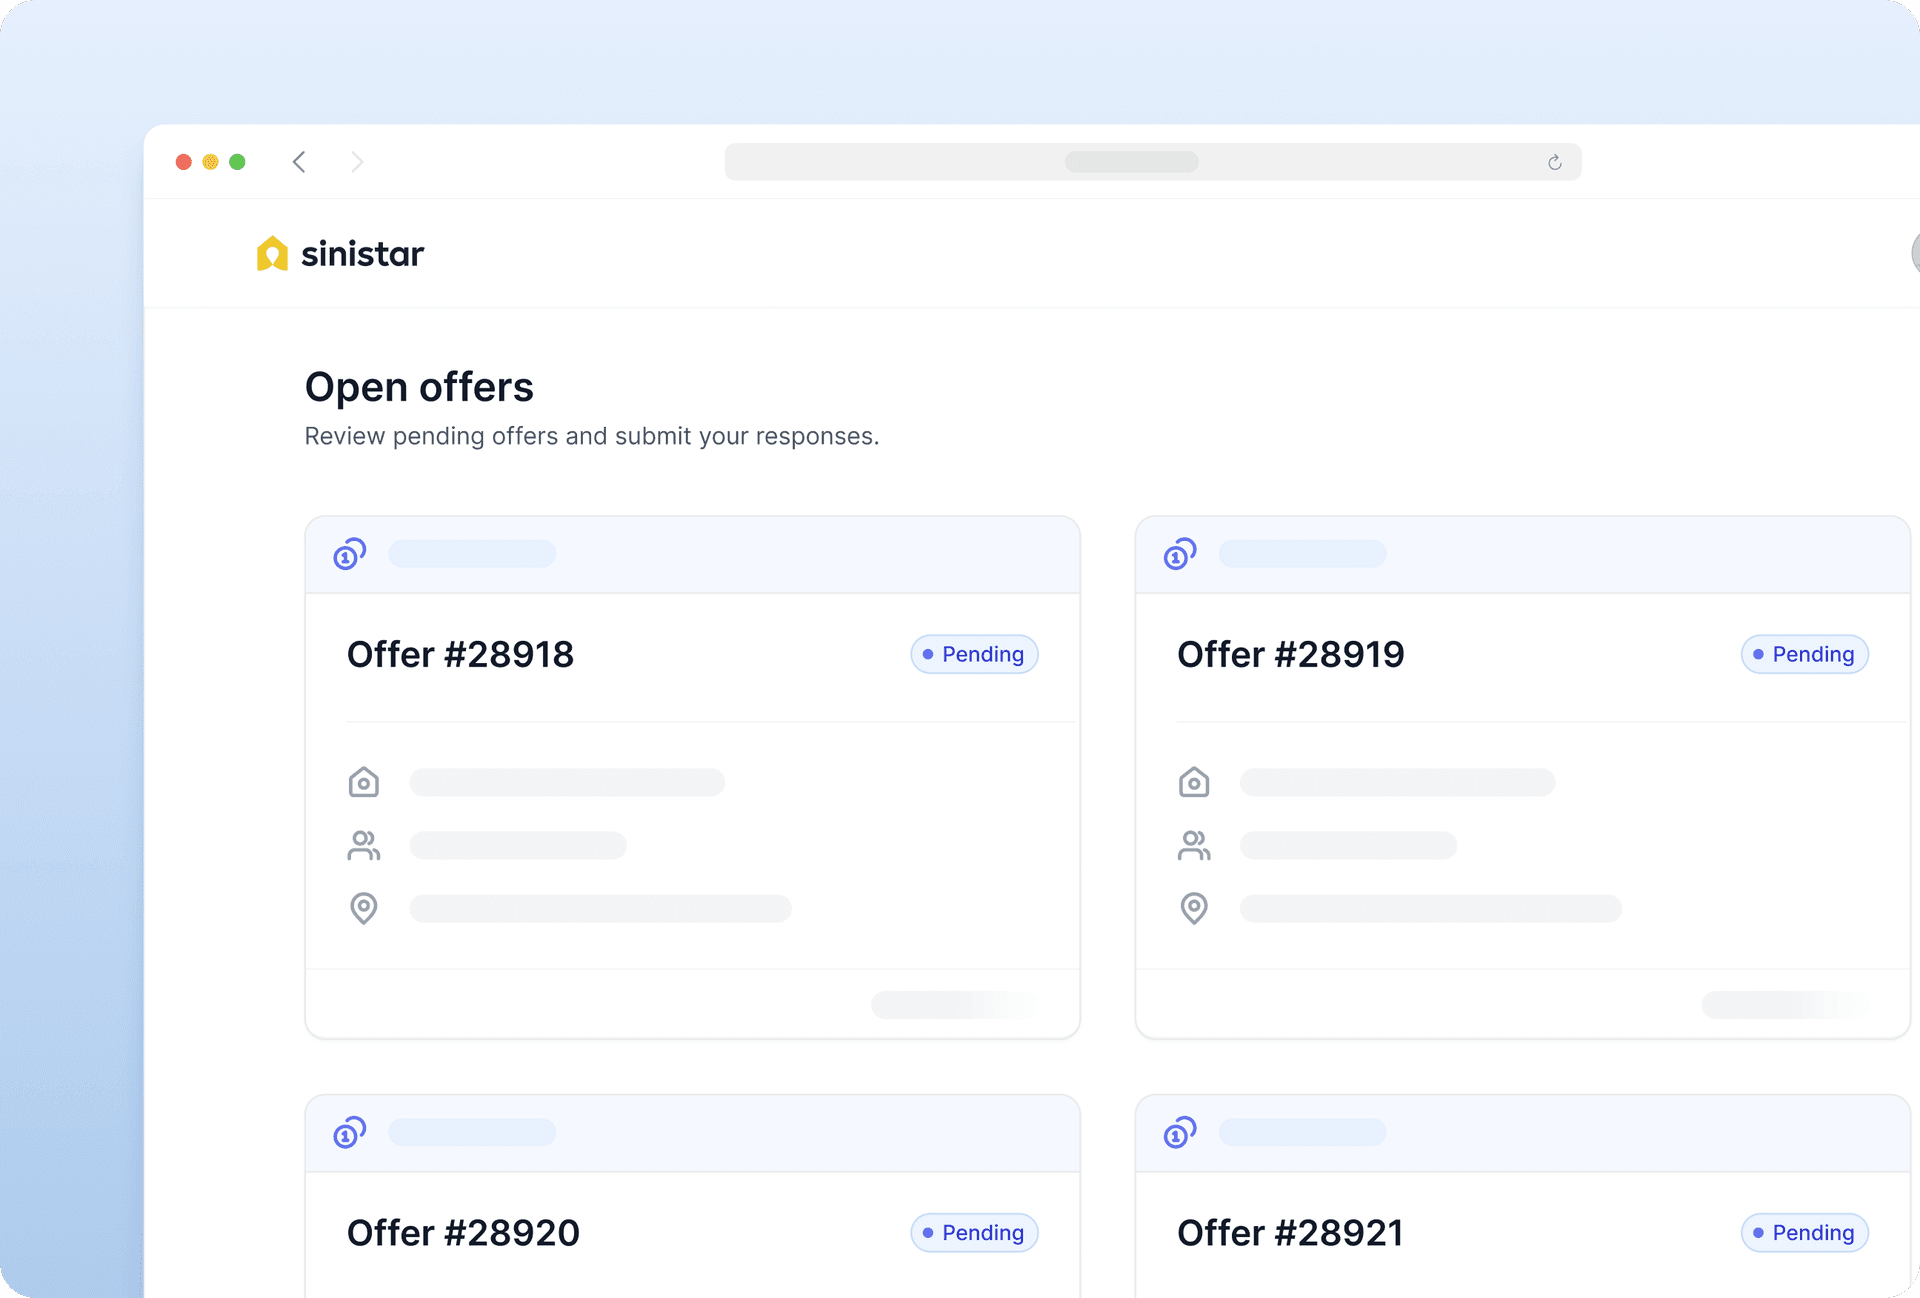Click the Pending badge on Offer #28918
Image resolution: width=1920 pixels, height=1298 pixels.
click(974, 654)
